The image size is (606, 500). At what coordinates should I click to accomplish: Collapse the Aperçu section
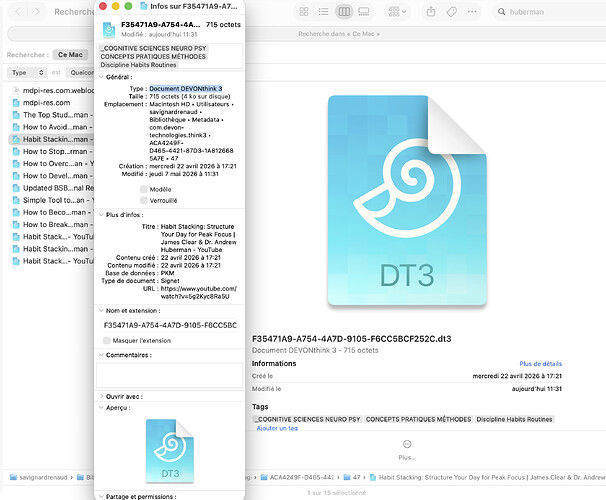[x=101, y=408]
